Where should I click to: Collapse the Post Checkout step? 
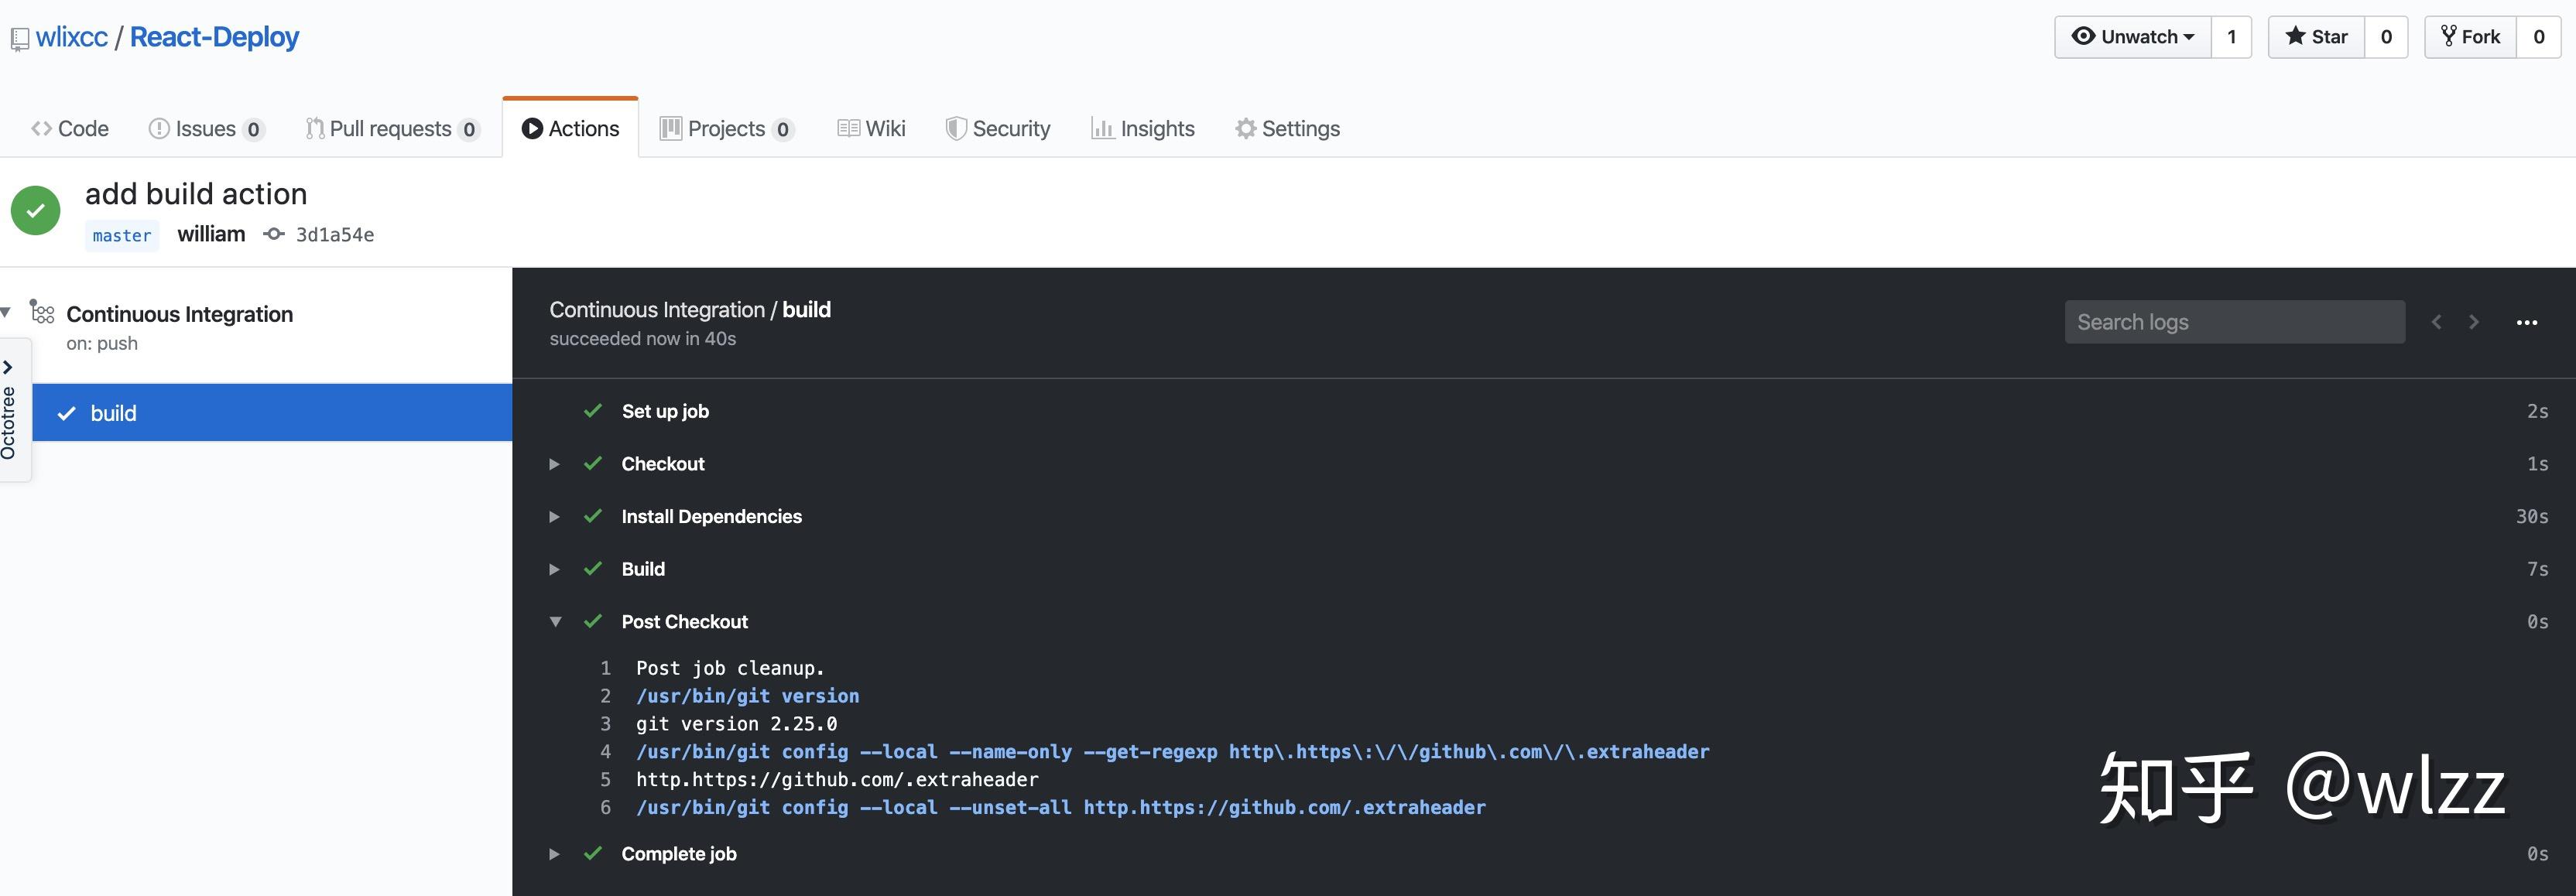pos(556,621)
